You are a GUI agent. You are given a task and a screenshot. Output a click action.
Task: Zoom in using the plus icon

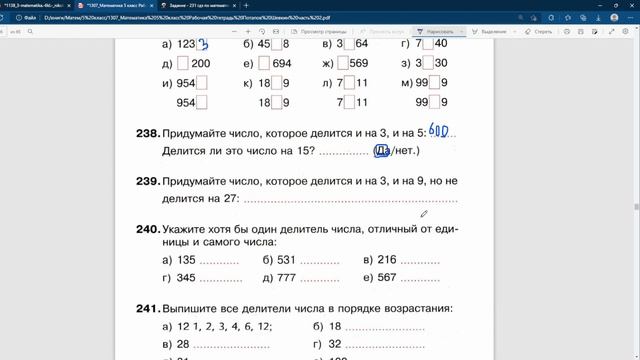point(248,31)
